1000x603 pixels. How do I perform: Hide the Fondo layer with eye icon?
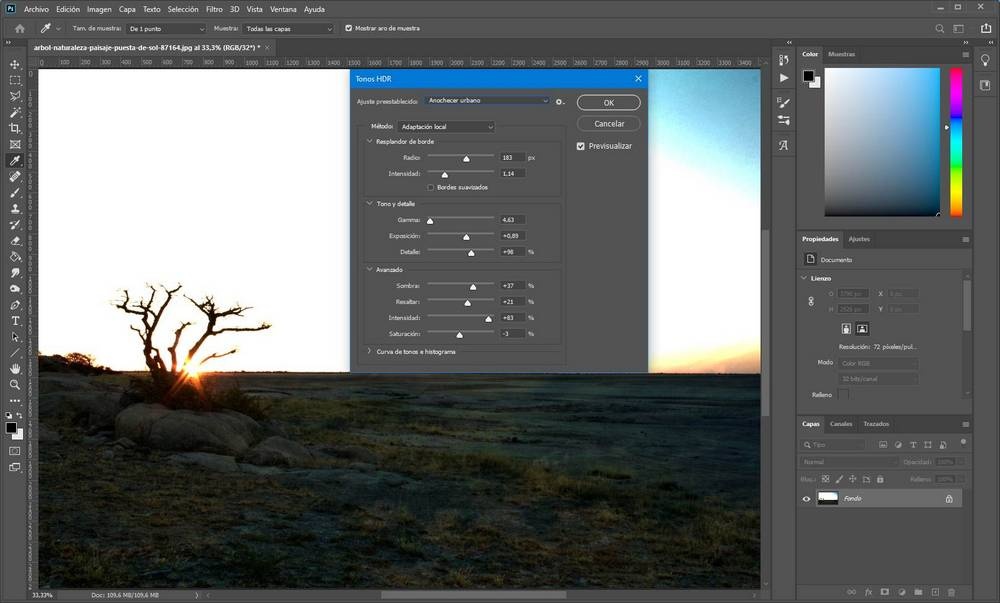[x=807, y=498]
